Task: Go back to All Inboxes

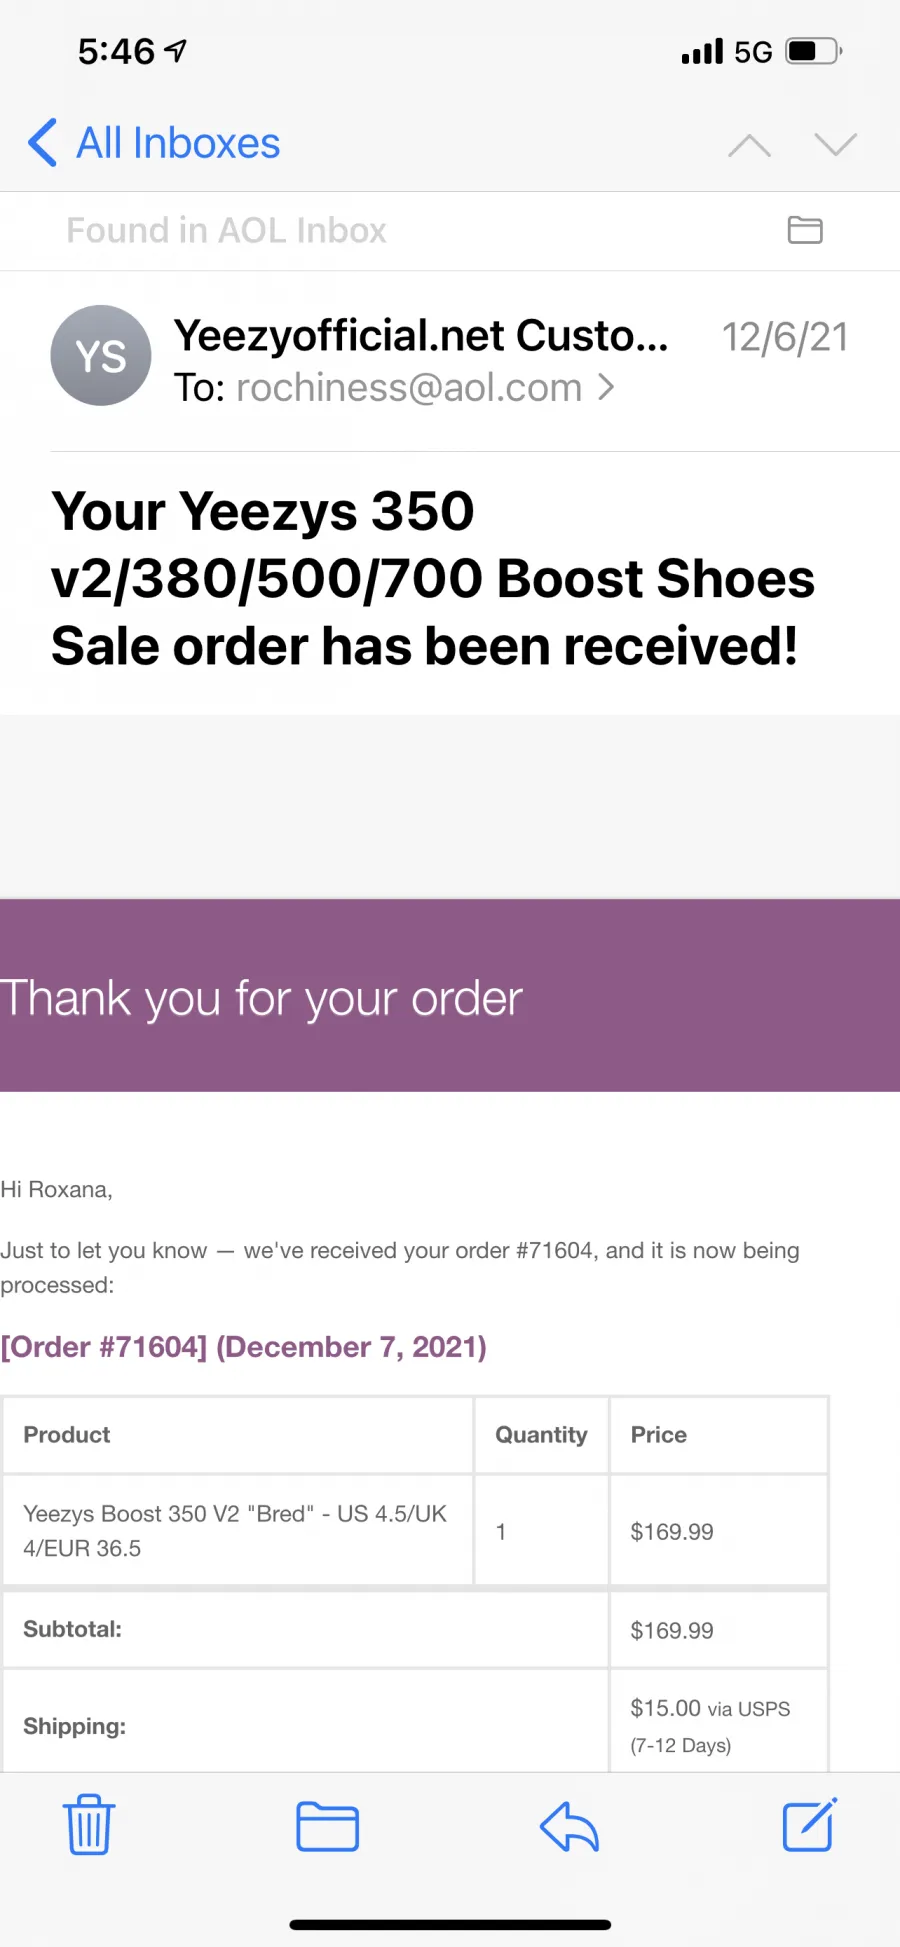Action: (x=154, y=143)
